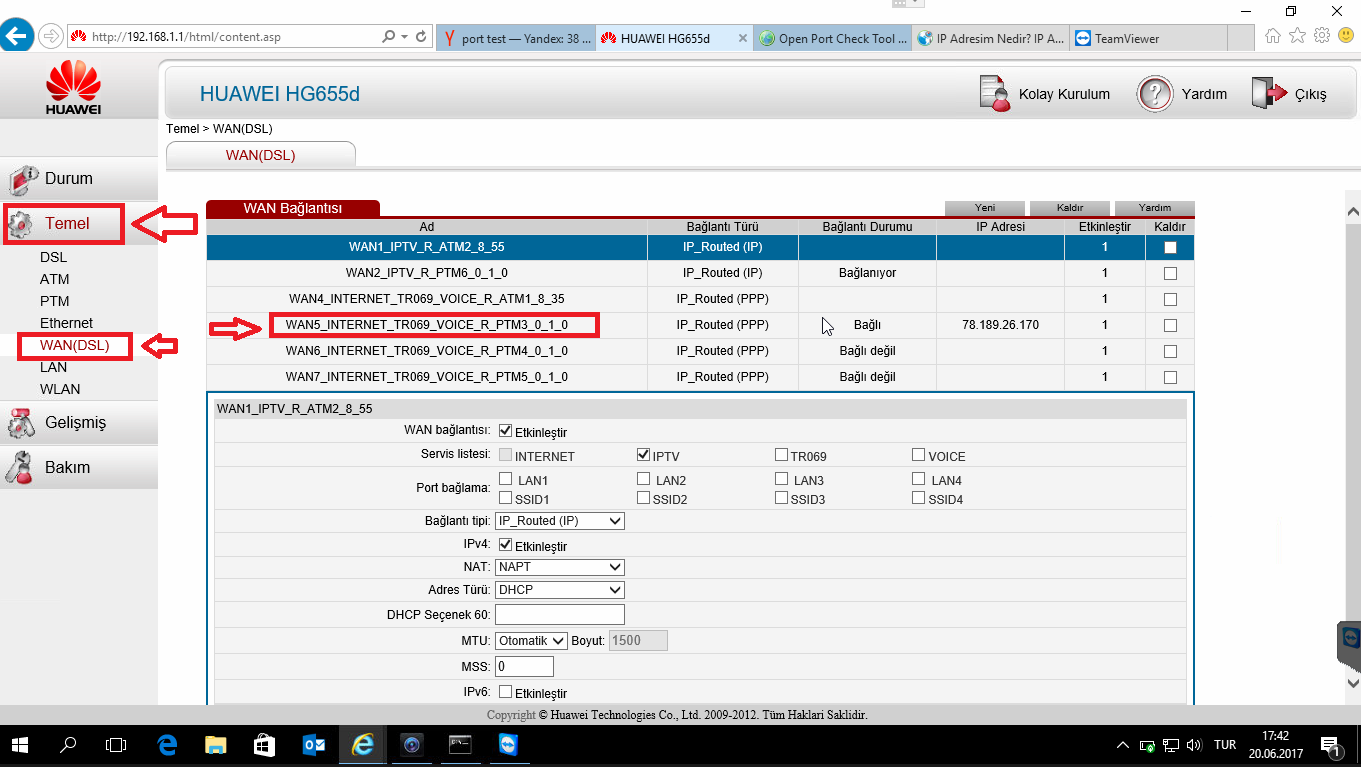Click the vertical scrollbar down arrow

tap(1352, 682)
